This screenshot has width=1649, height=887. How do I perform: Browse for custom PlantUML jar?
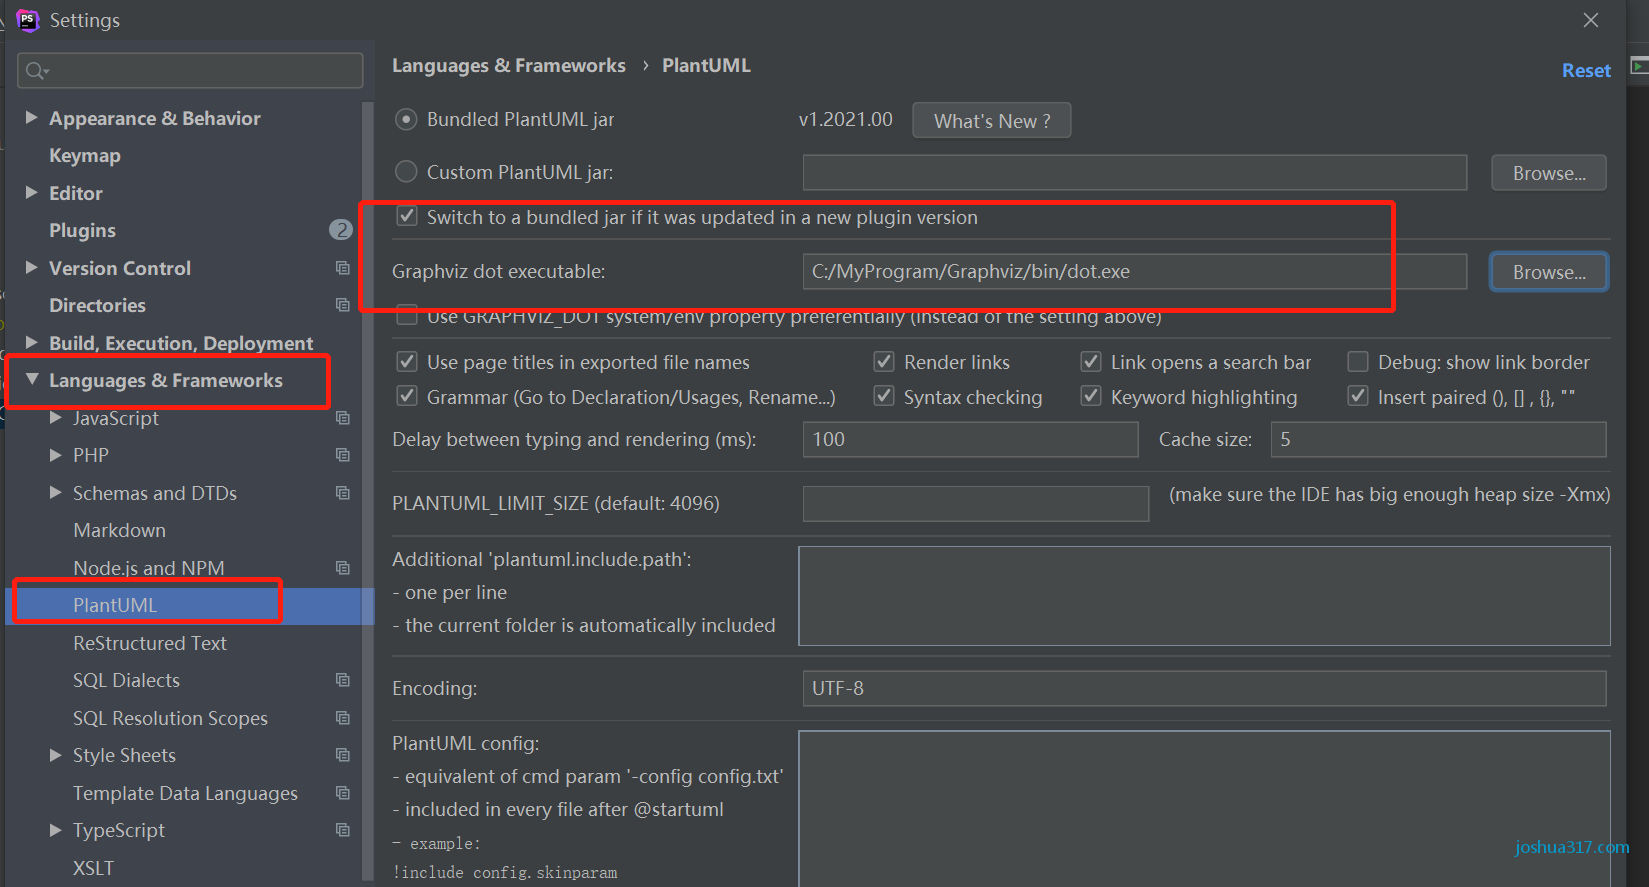tap(1548, 173)
